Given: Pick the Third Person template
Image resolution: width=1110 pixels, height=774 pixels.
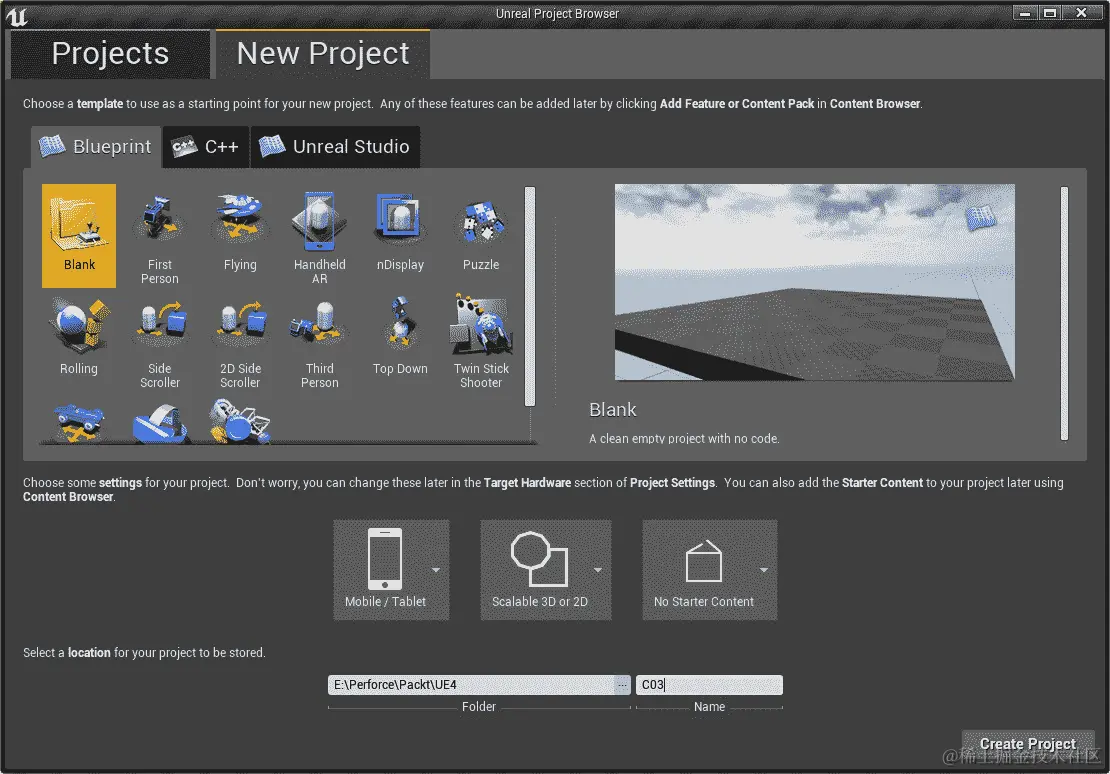Looking at the screenshot, I should (x=319, y=341).
